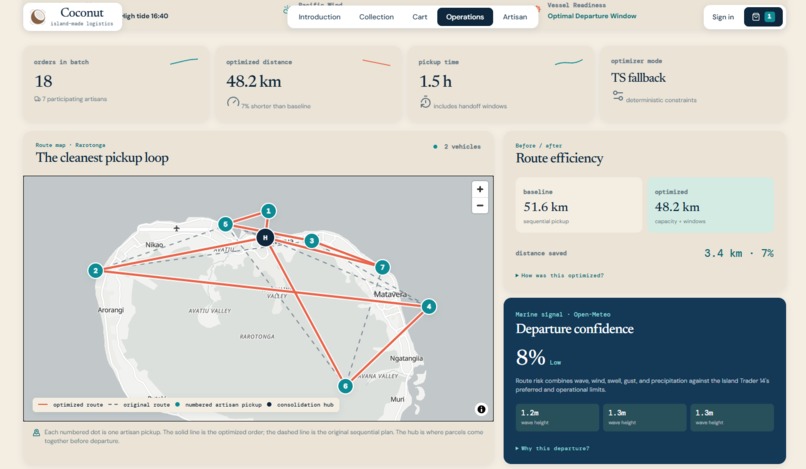Click 'Departure confidence' heading
The height and width of the screenshot is (469, 806).
coord(574,329)
